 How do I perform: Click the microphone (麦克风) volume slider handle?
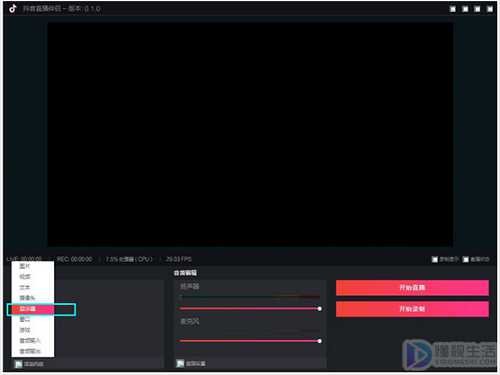pos(319,341)
